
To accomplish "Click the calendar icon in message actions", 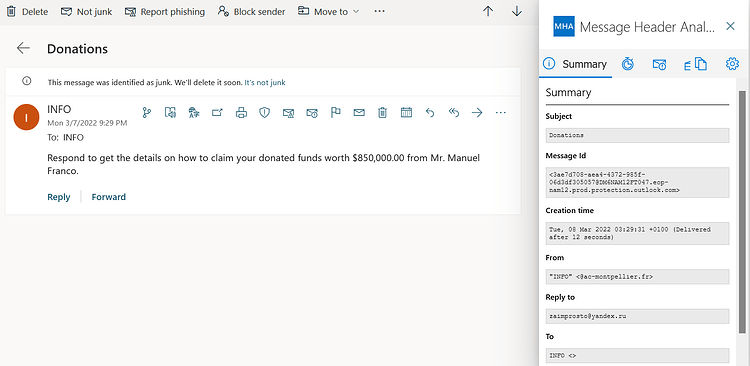I will coord(406,113).
